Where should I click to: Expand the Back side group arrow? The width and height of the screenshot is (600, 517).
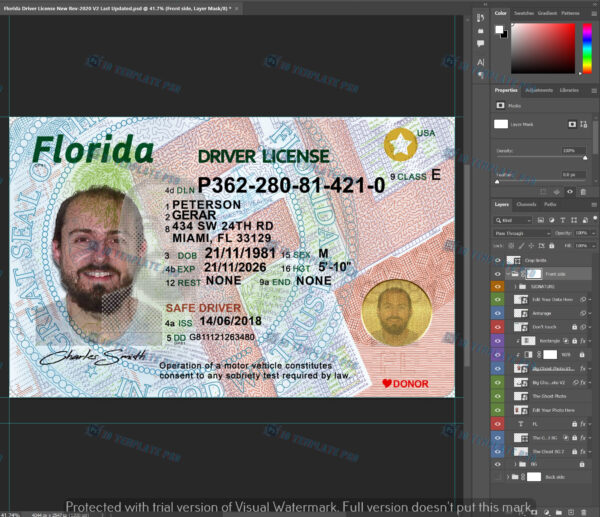[x=508, y=477]
